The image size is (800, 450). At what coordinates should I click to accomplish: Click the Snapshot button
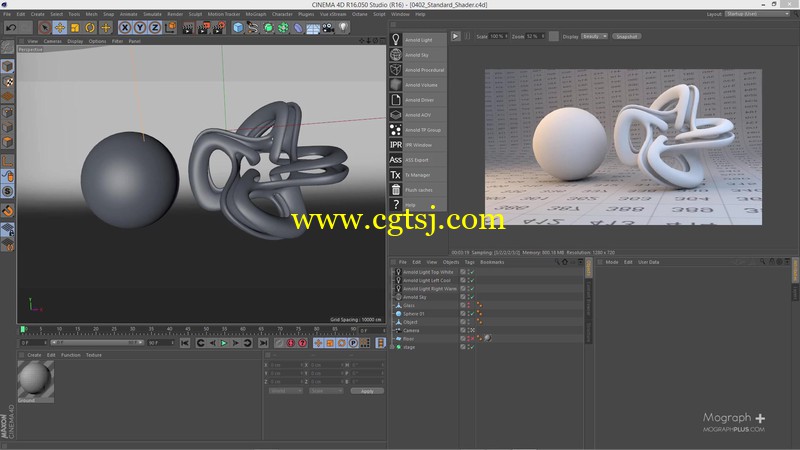(x=627, y=37)
